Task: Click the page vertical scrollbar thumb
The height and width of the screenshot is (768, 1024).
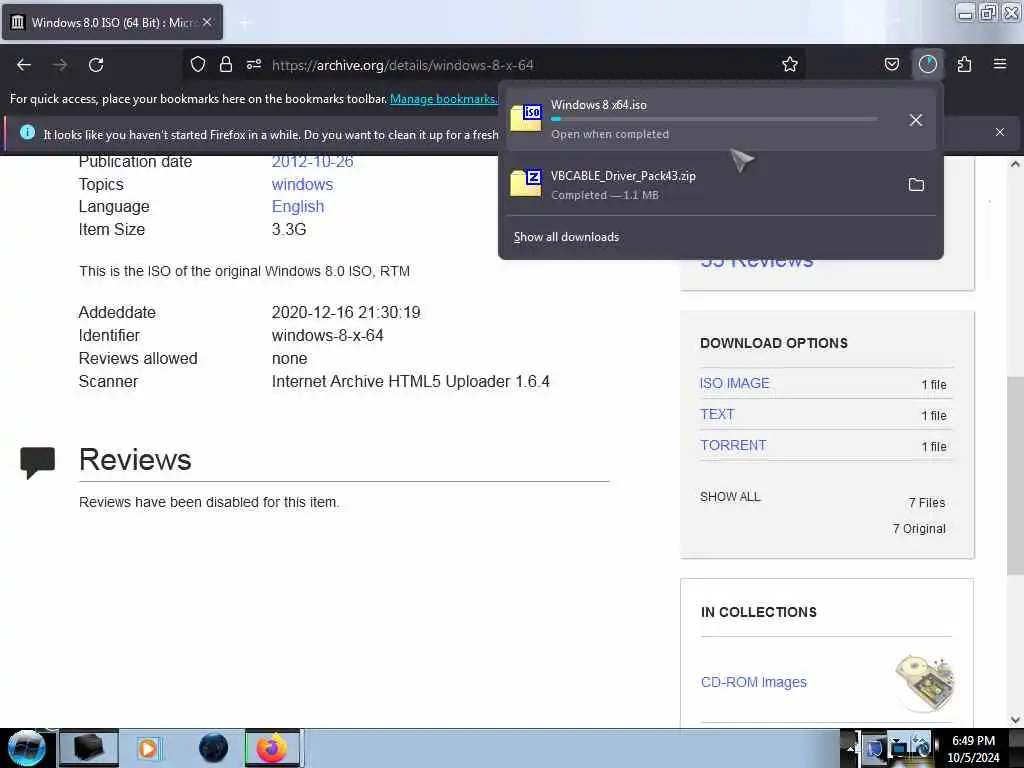Action: pos(1015,475)
